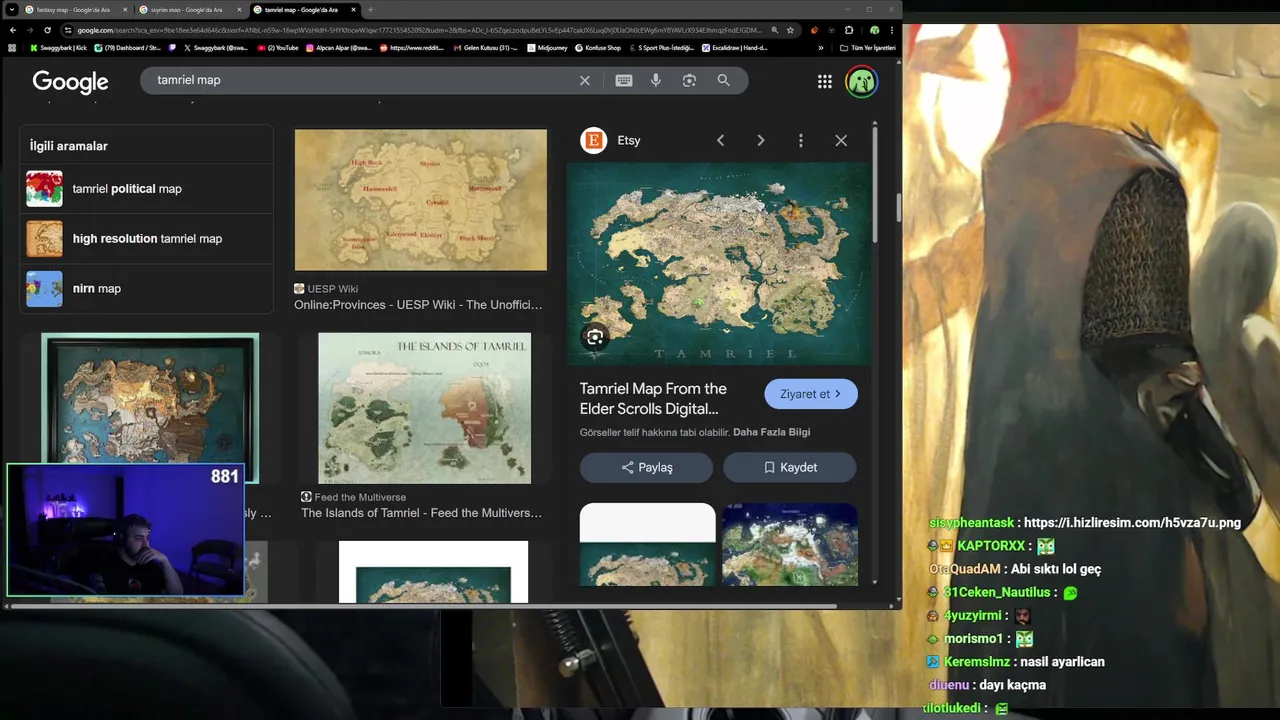Select related search nirn map
This screenshot has width=1280, height=720.
point(146,288)
